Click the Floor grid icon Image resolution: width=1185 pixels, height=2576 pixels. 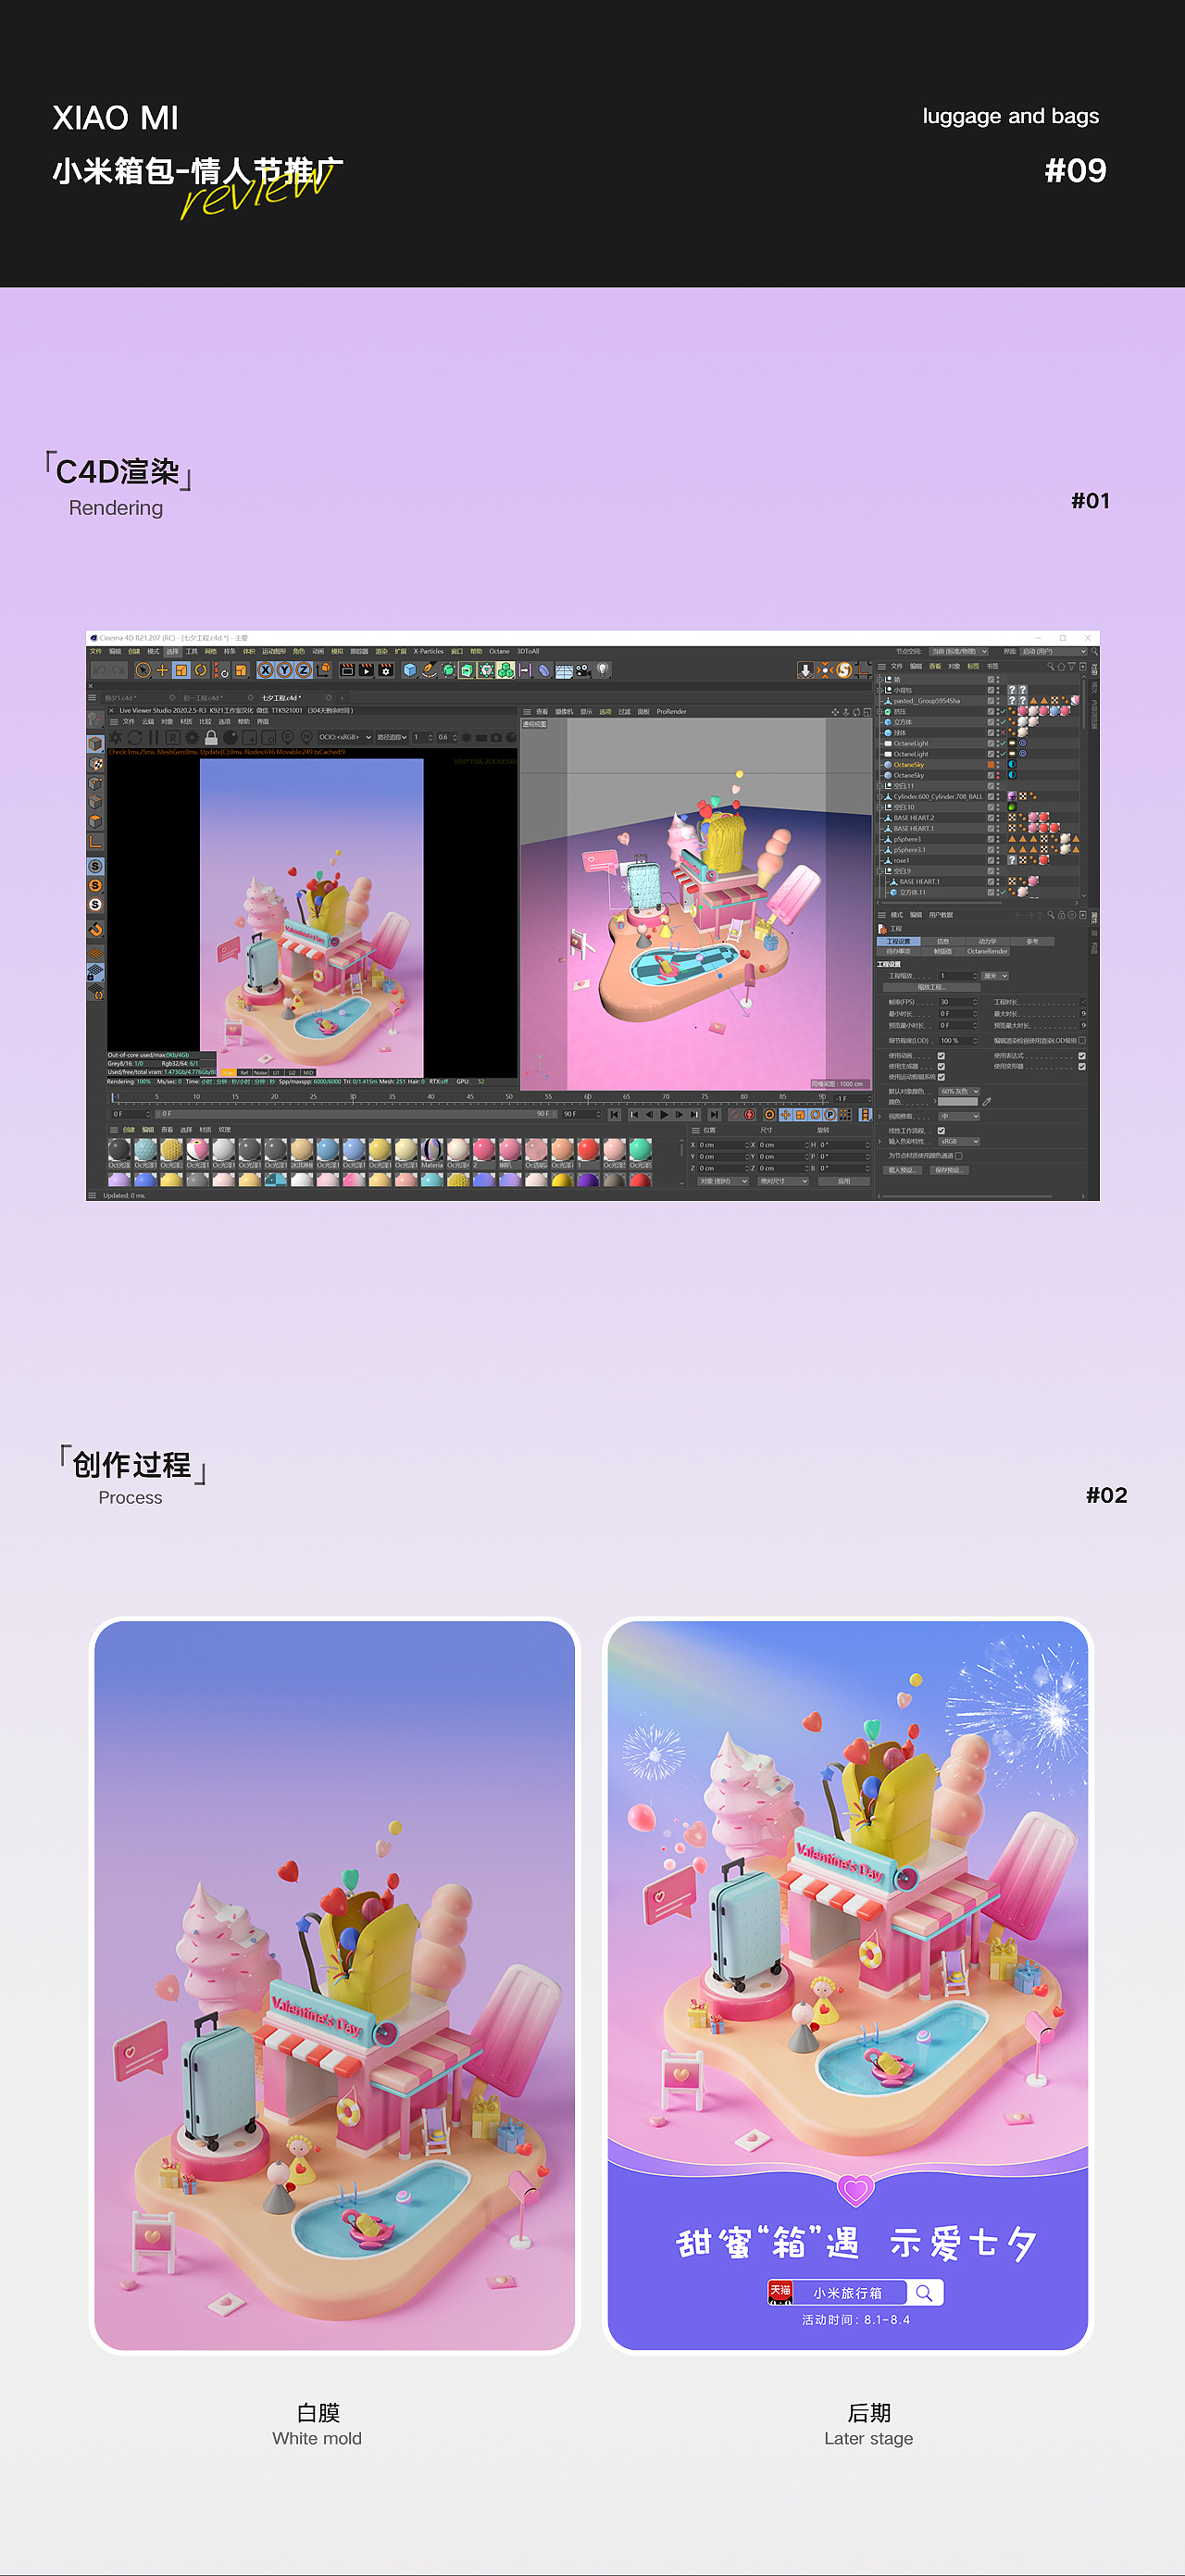(x=564, y=671)
